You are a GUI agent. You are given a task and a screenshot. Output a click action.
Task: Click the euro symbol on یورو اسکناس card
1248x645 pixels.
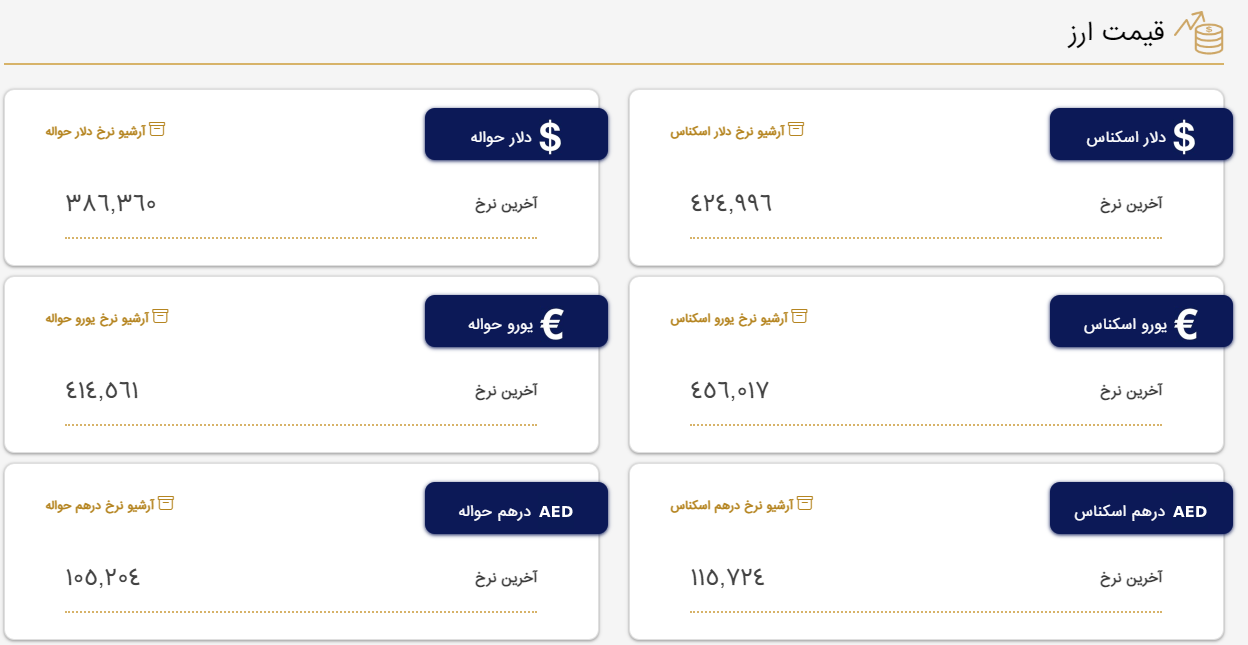point(1189,321)
